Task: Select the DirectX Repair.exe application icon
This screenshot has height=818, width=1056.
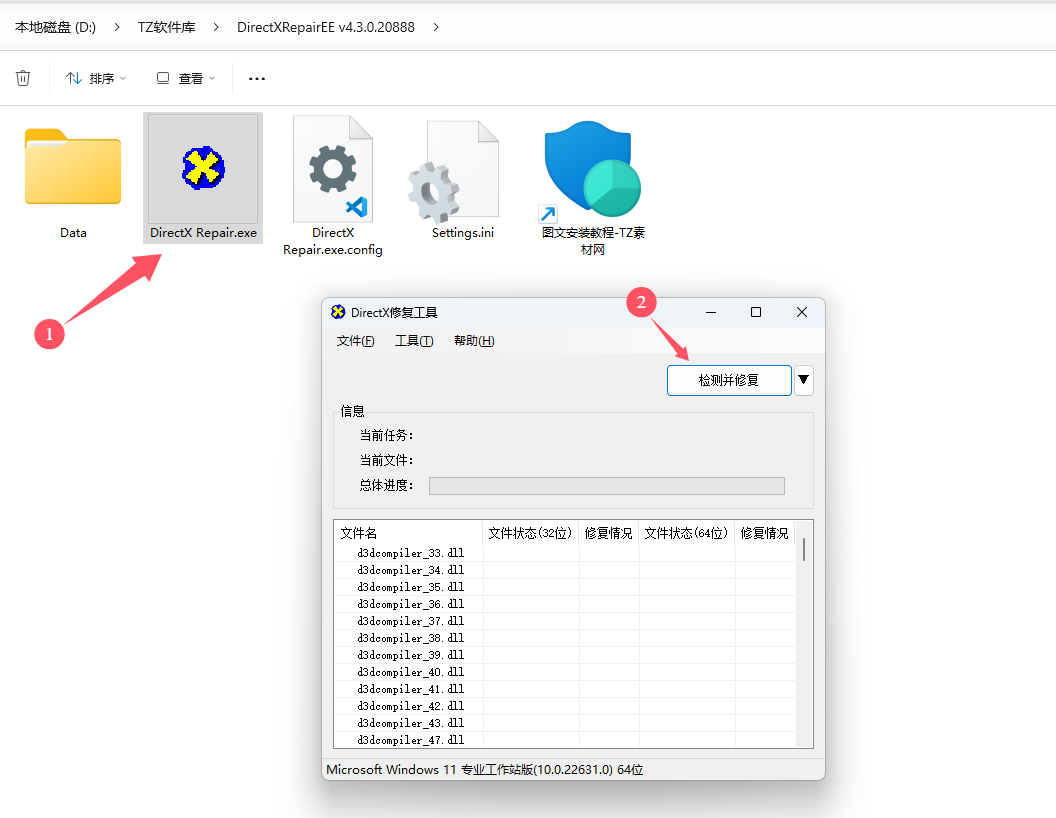Action: click(203, 168)
